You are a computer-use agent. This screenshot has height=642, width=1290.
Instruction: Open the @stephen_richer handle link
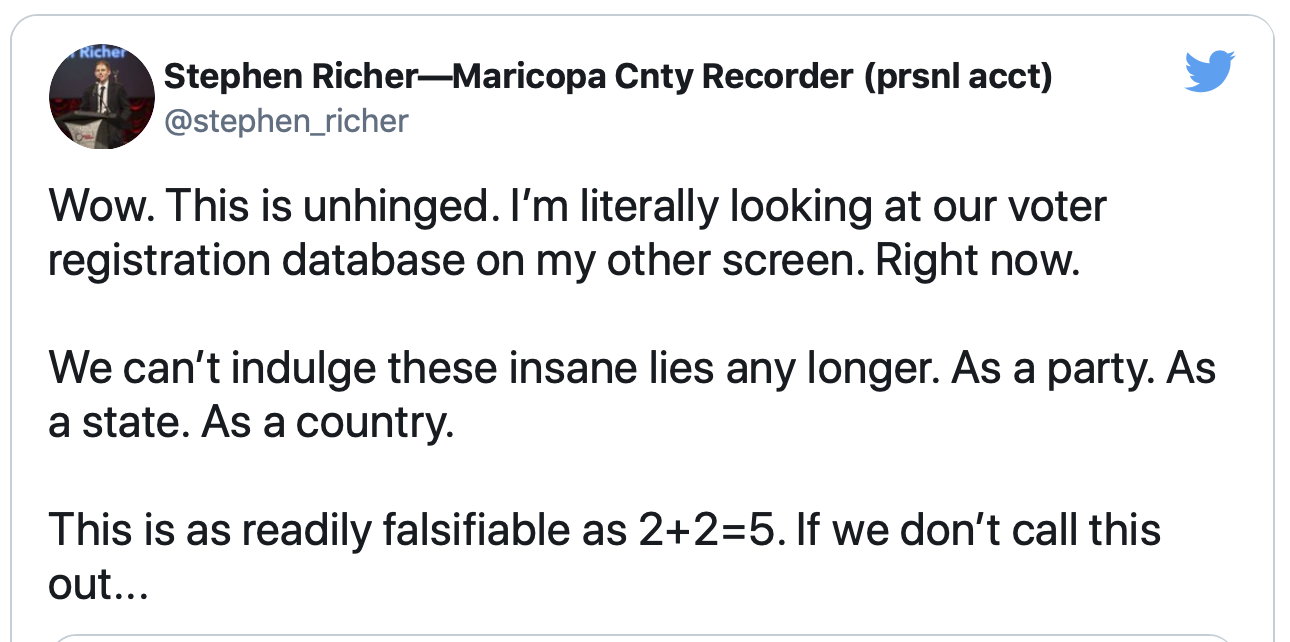click(x=285, y=122)
